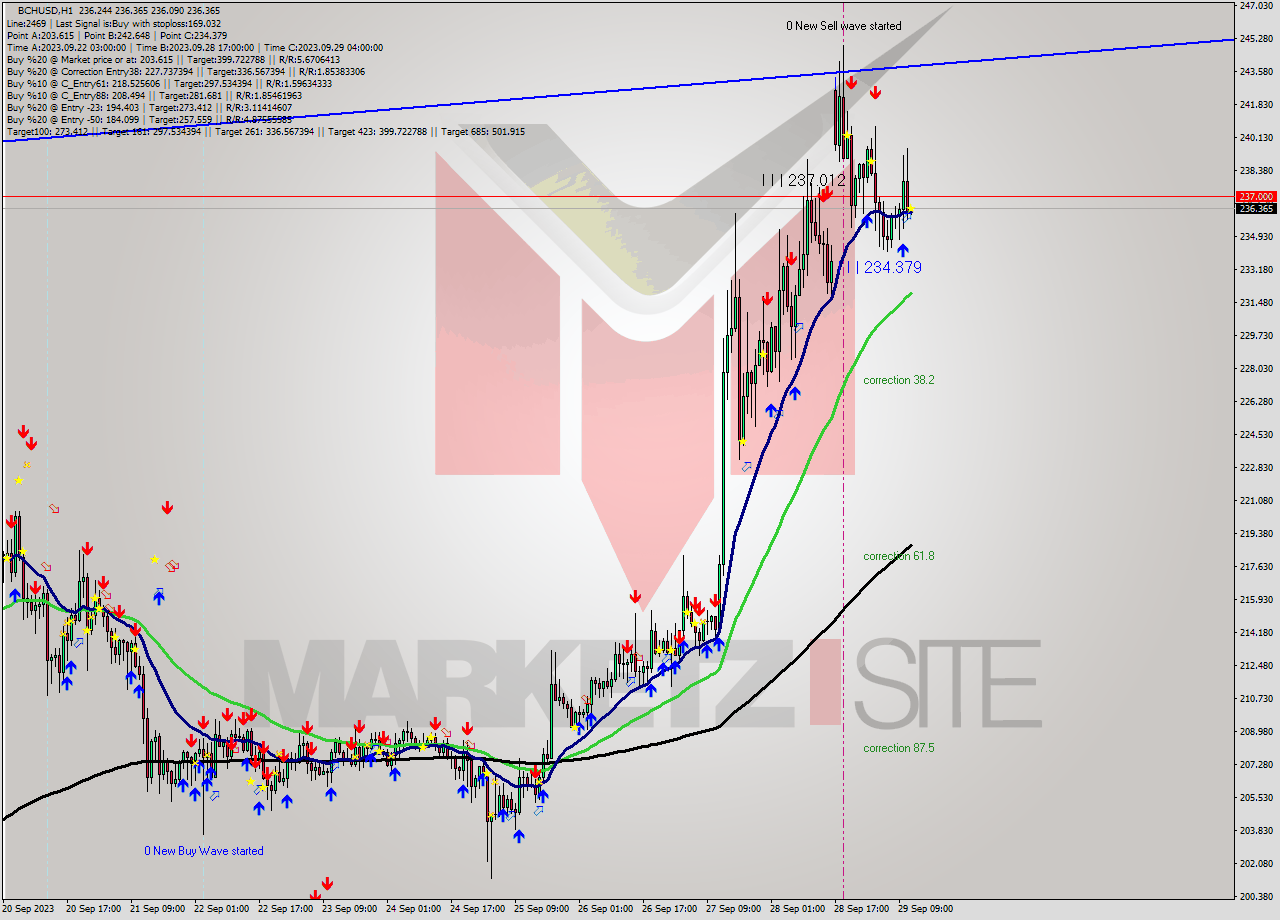
Task: Click the '25 Sep 09:00' time label
Action: click(542, 910)
